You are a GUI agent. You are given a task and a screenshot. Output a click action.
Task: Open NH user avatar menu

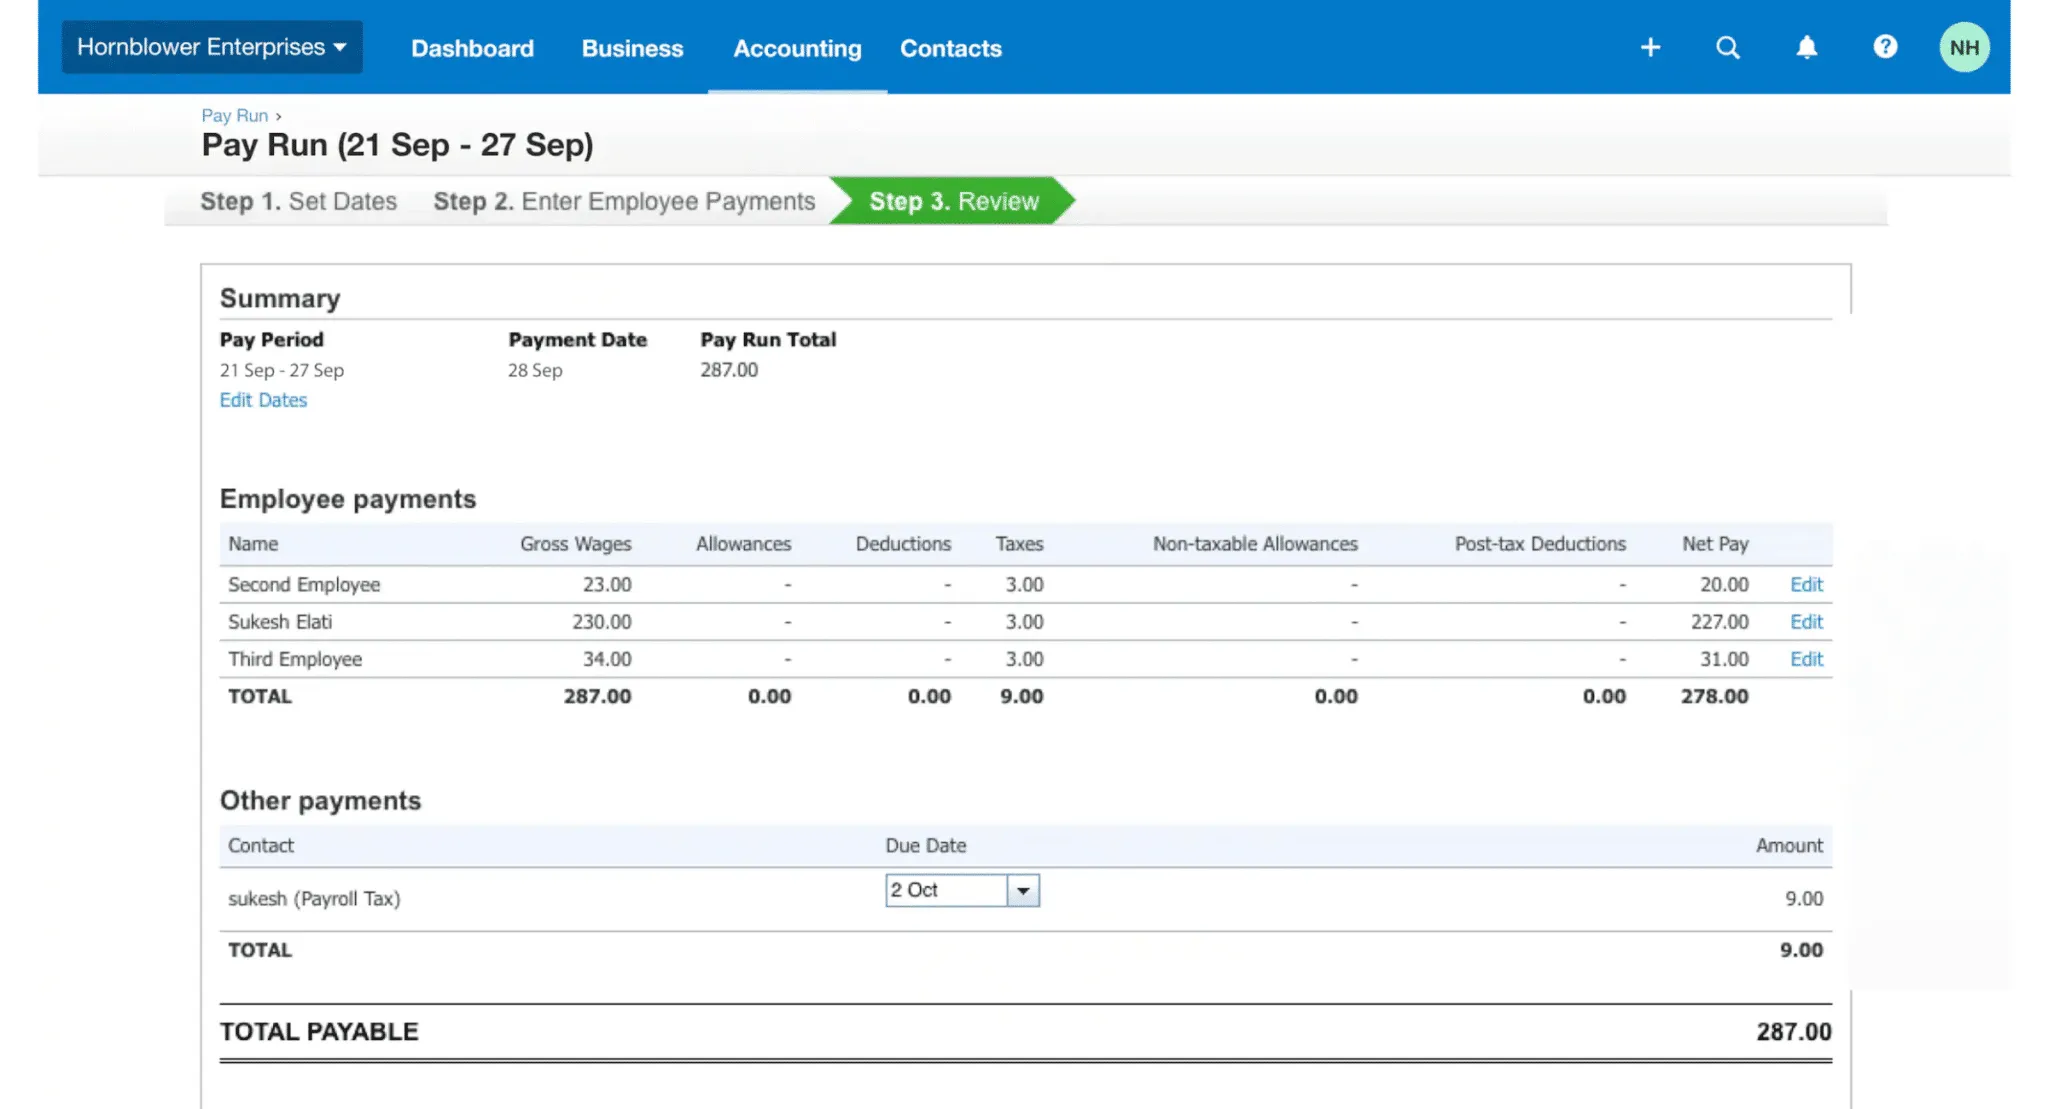[x=1964, y=47]
